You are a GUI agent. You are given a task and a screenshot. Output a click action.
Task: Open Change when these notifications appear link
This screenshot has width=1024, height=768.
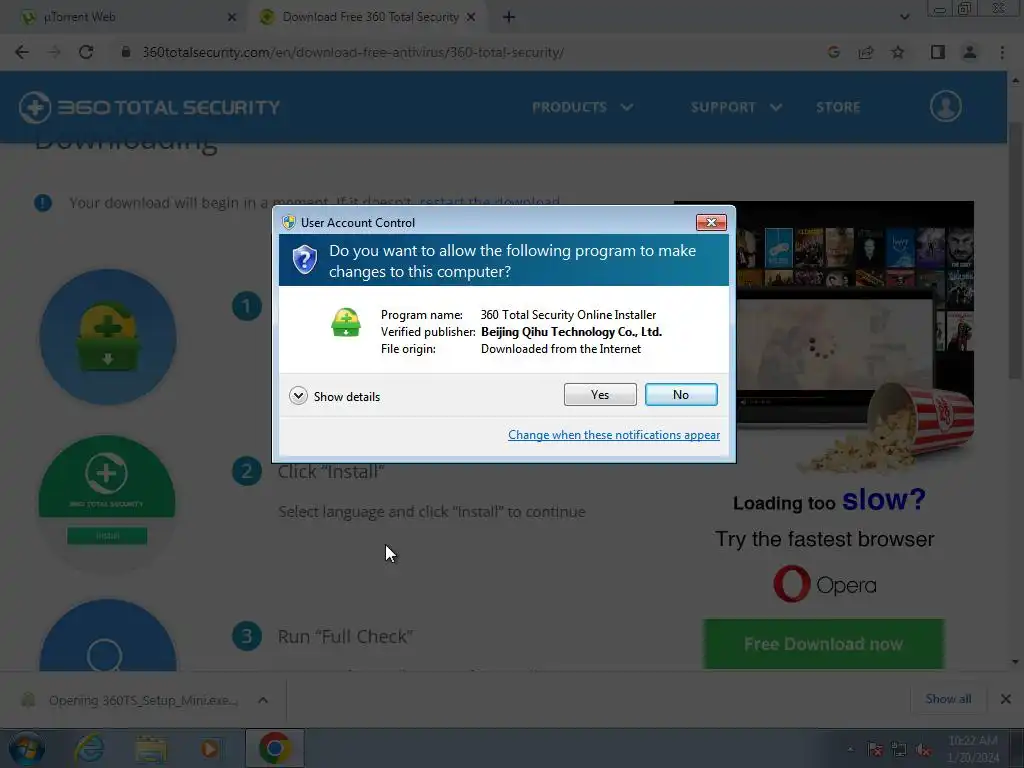614,435
